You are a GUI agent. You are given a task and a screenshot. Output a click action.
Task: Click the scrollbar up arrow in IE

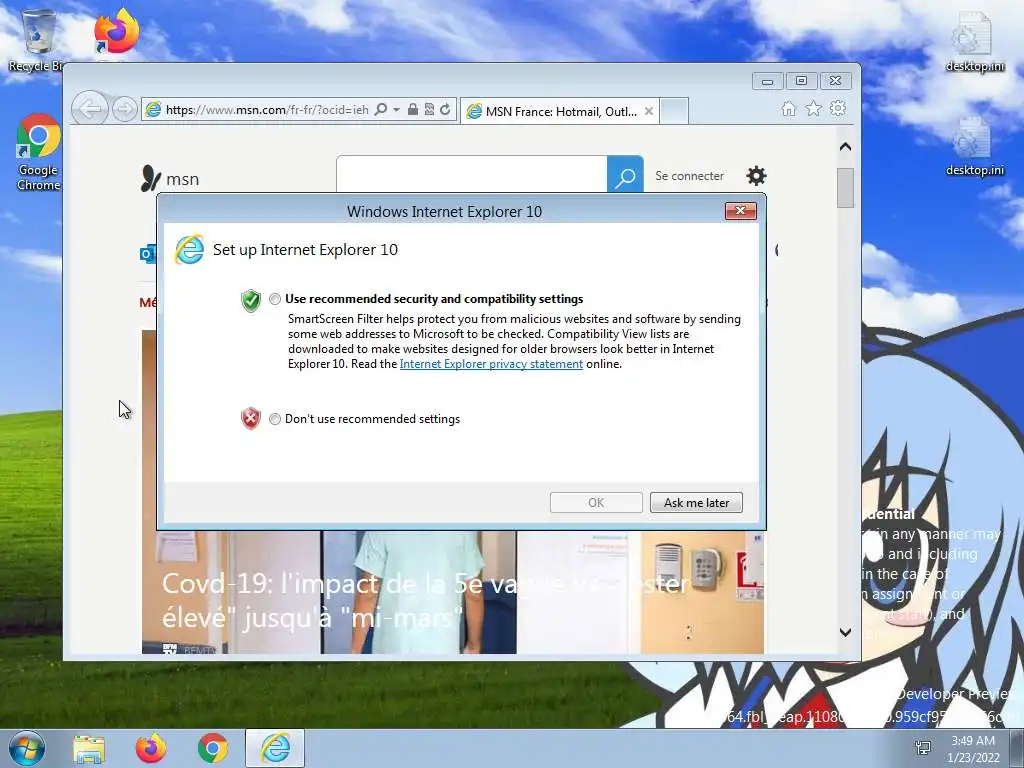coord(845,147)
